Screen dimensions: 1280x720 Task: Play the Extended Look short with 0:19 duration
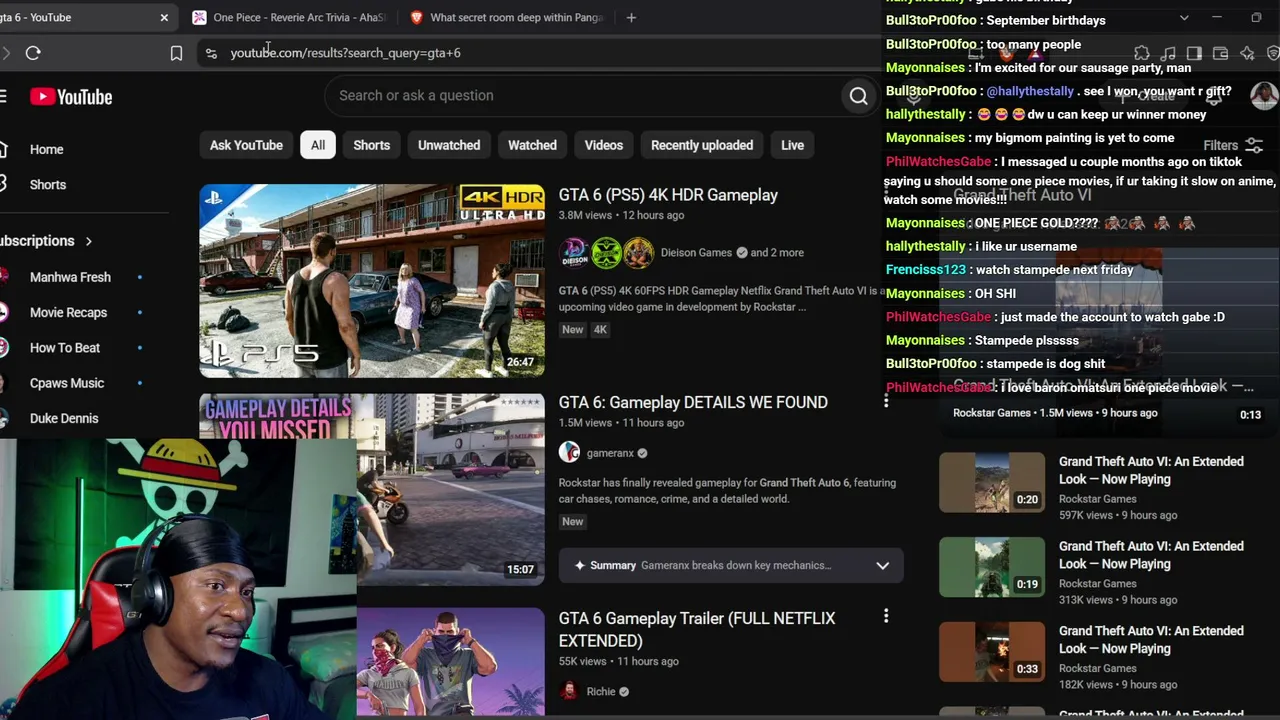[x=992, y=567]
